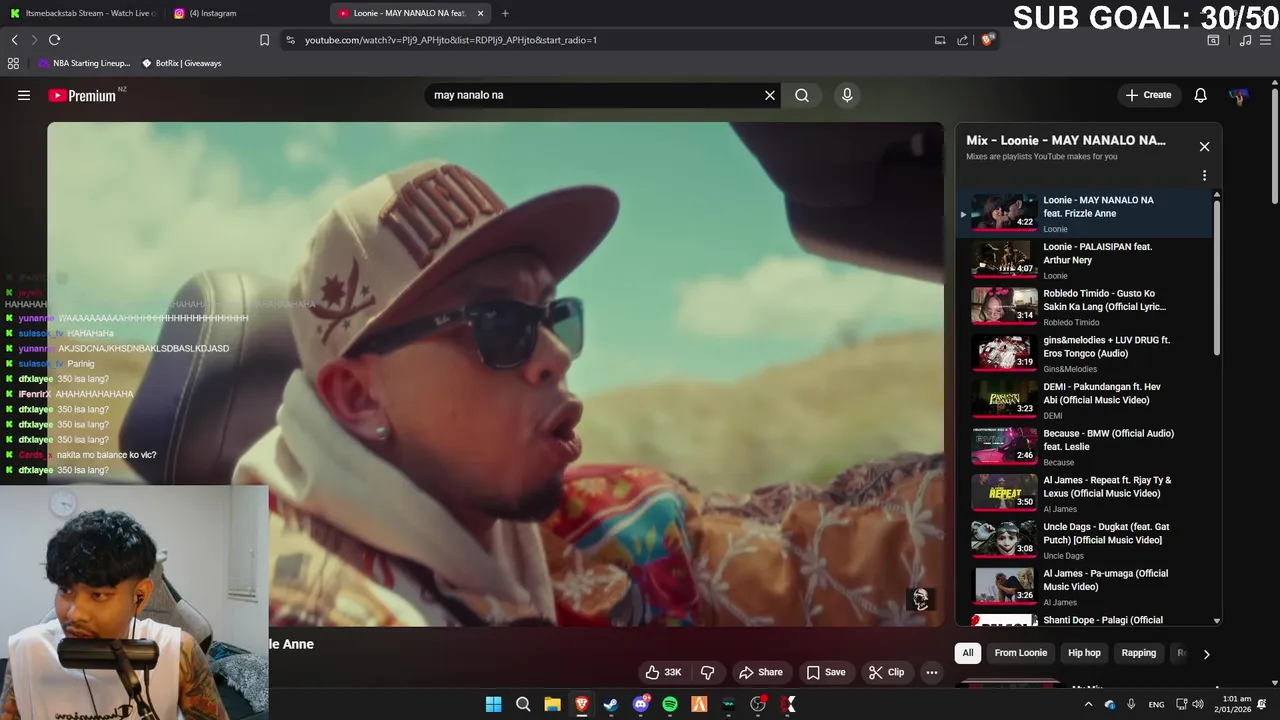Close the Mix playlist panel
Image resolution: width=1280 pixels, height=720 pixels.
point(1204,146)
